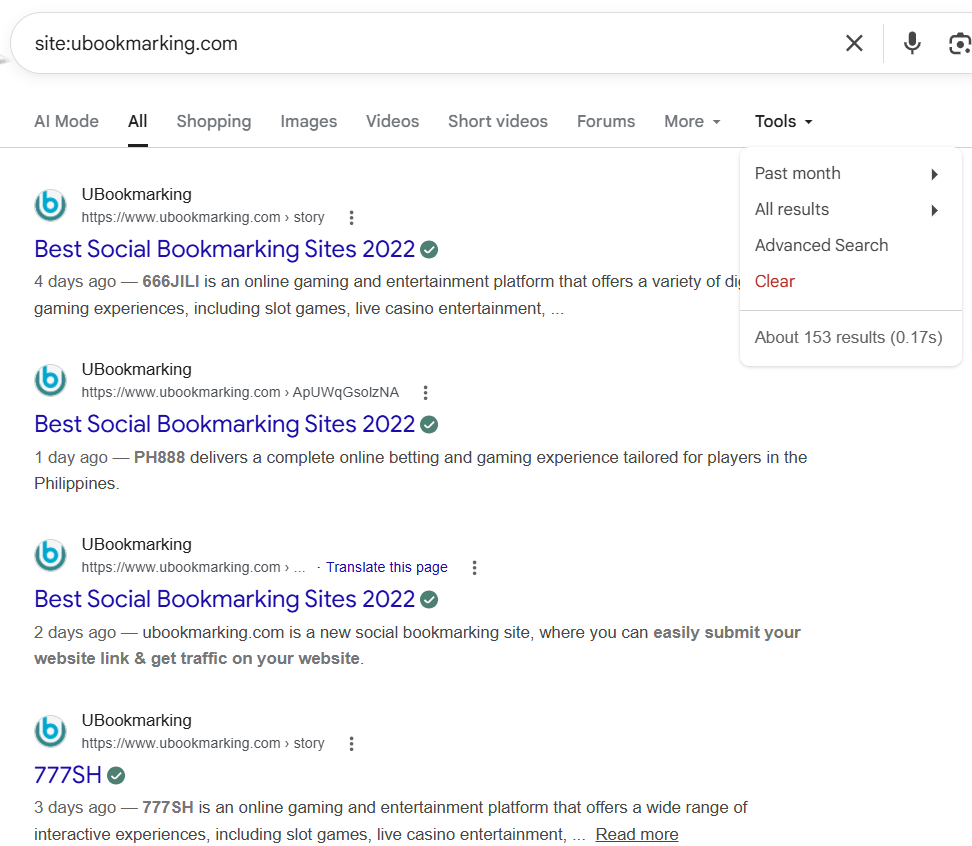Open Advanced Search from Tools menu
Viewport: 972px width, 846px height.
(821, 245)
